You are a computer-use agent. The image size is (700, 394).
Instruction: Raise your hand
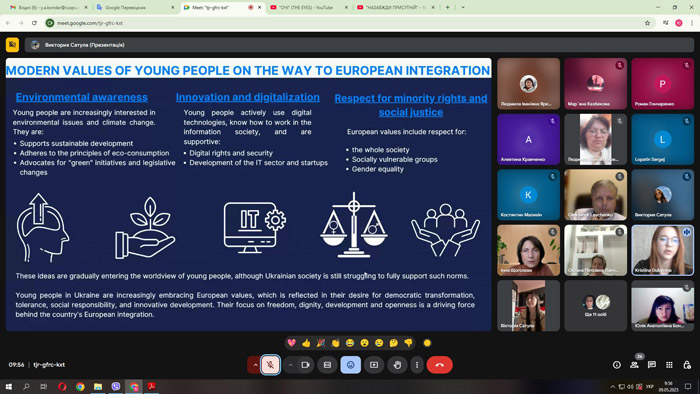click(x=397, y=365)
